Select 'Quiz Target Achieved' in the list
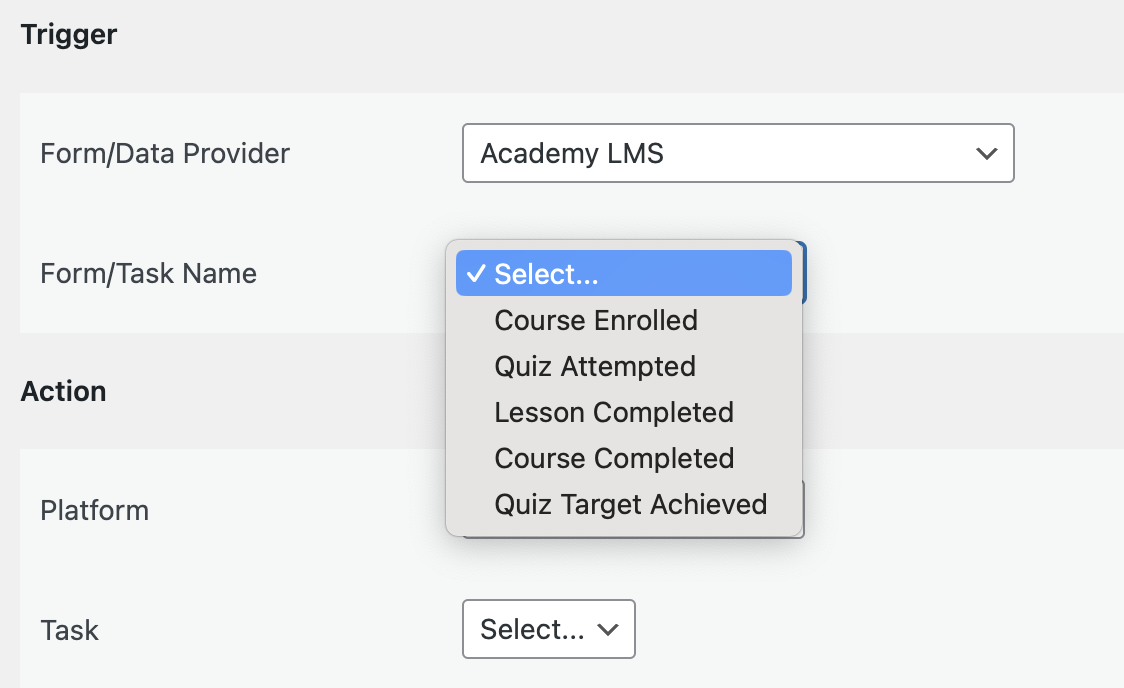Viewport: 1124px width, 688px height. point(631,504)
